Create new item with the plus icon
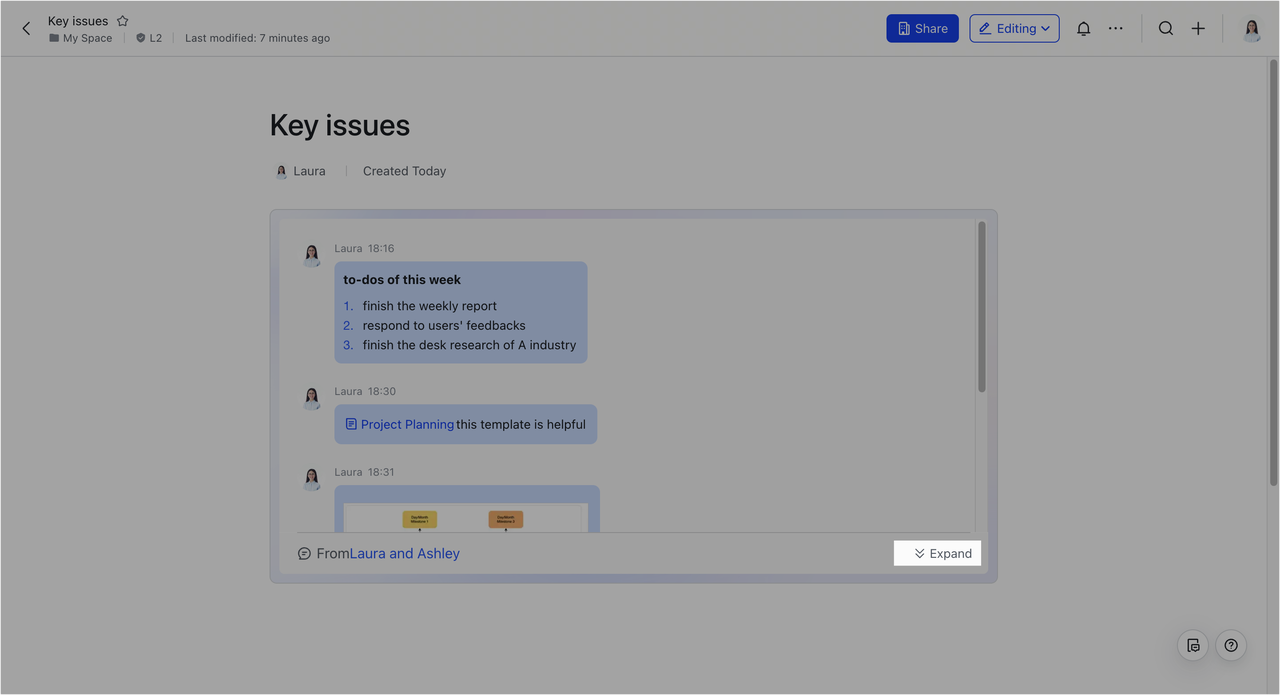 [1198, 28]
